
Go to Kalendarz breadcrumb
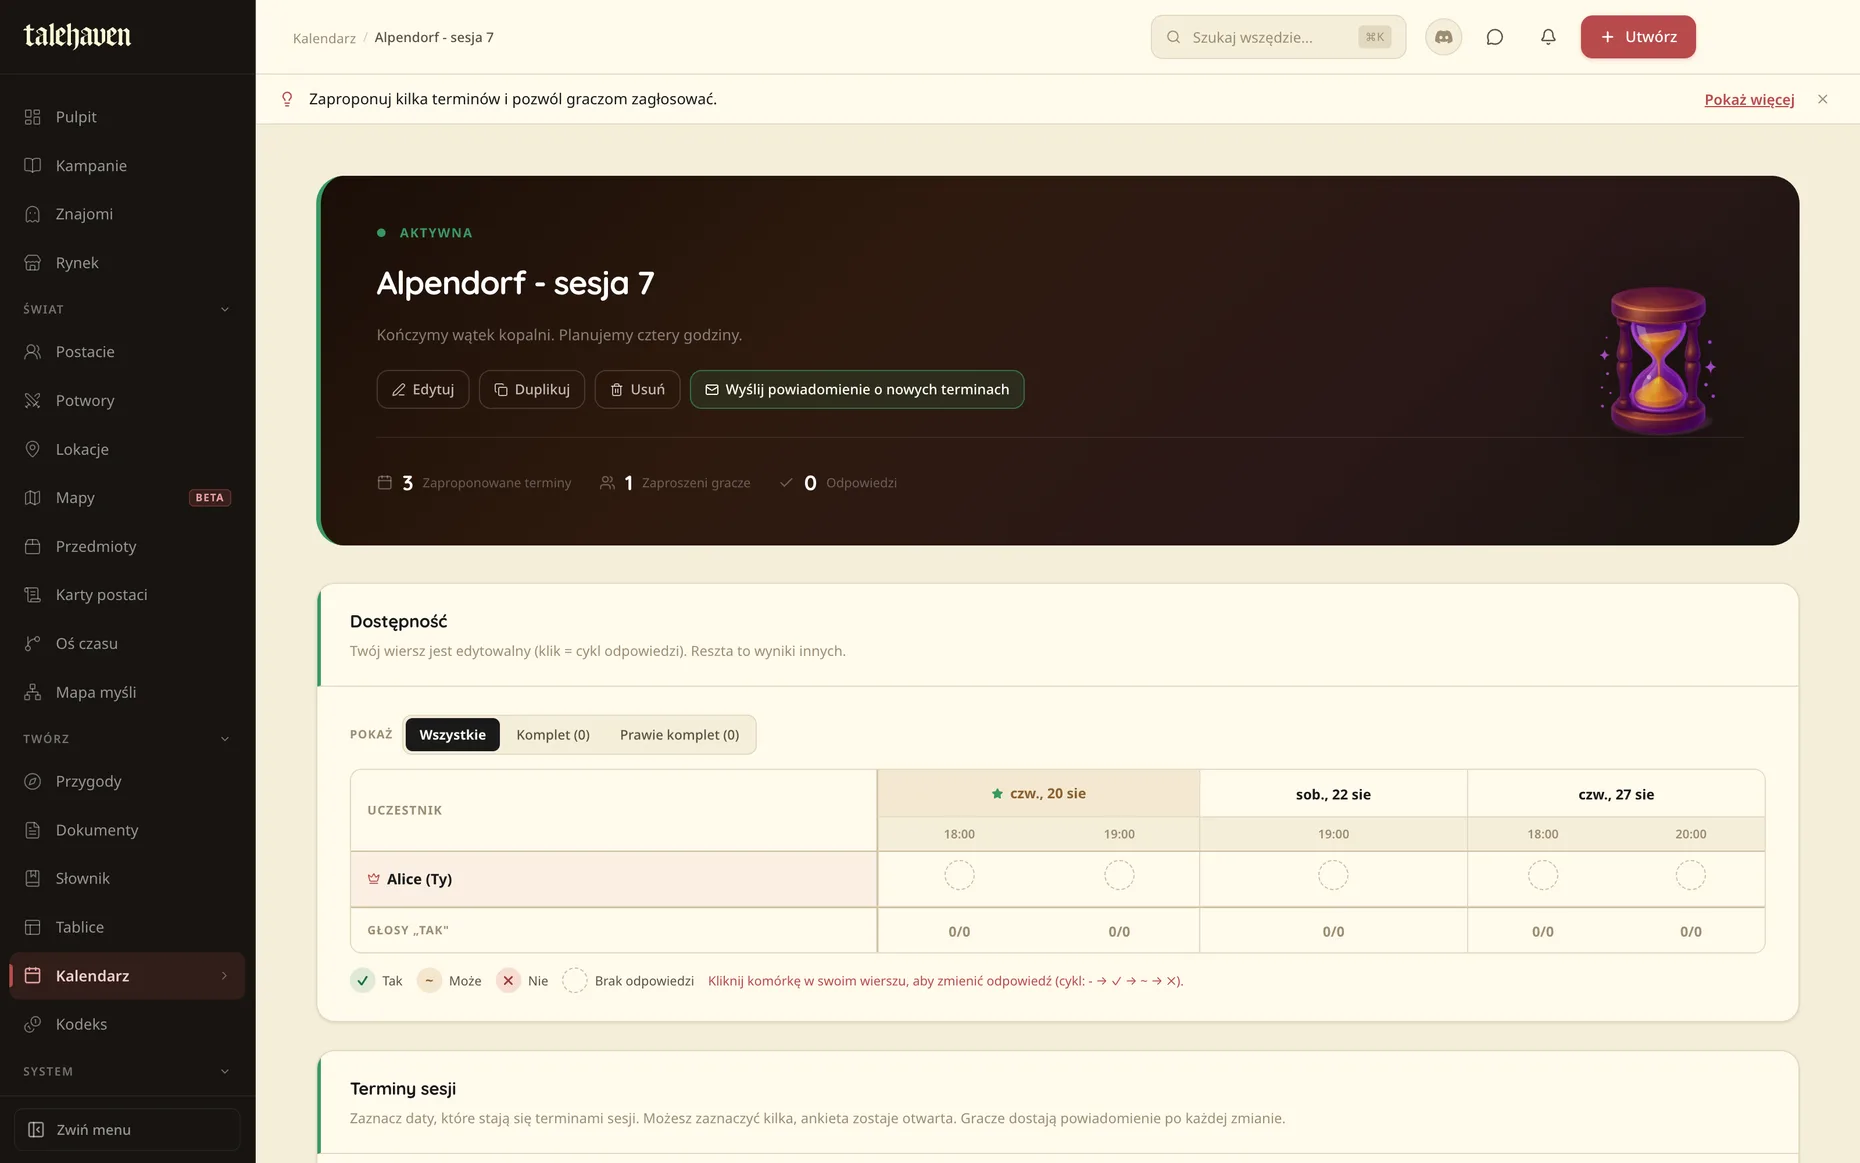coord(324,38)
